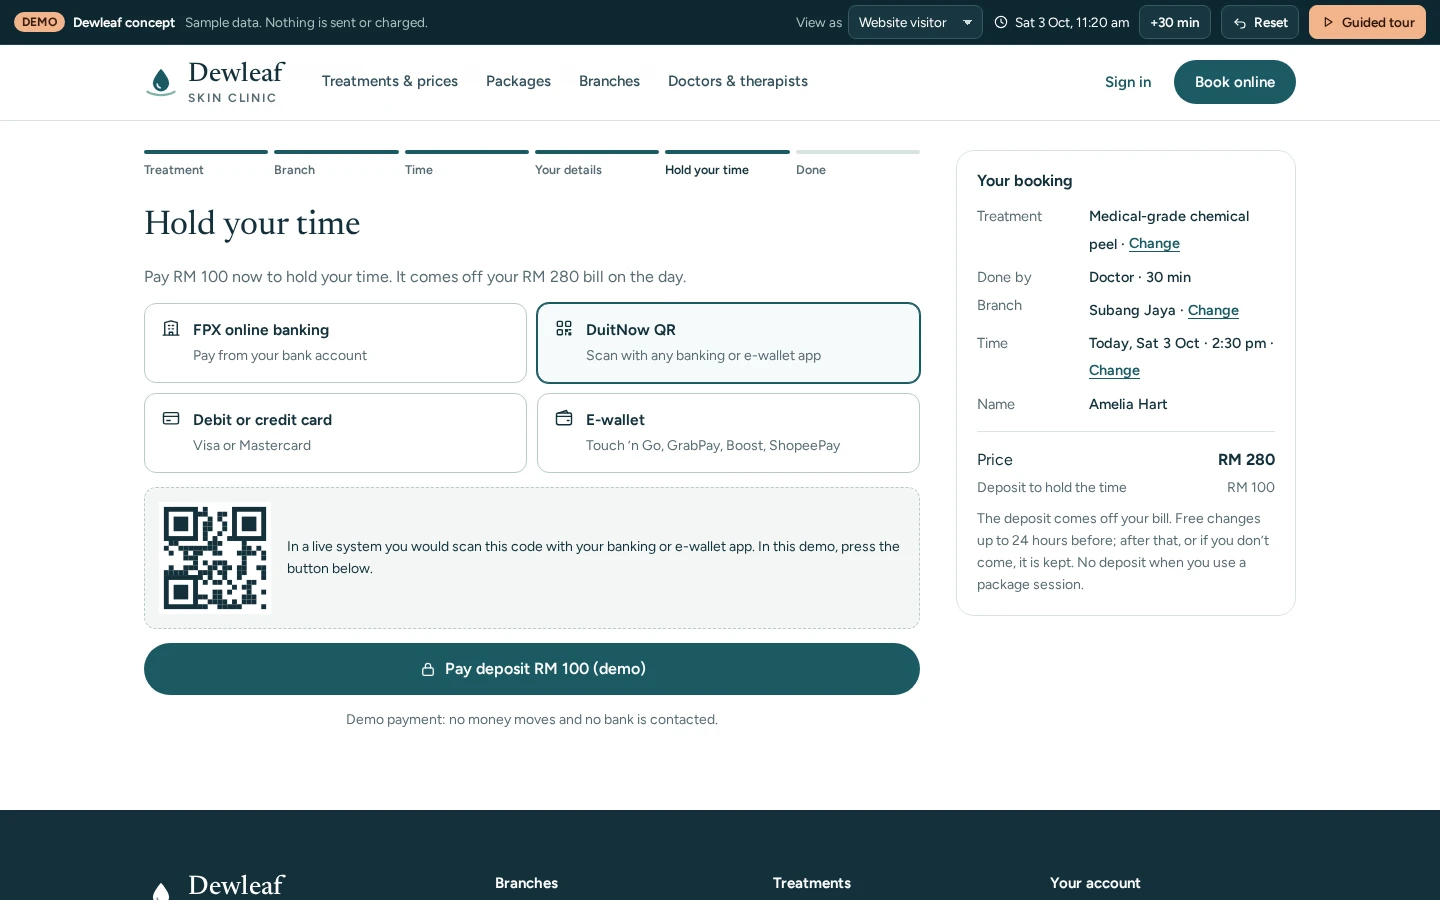Start the Guided tour
1440x900 pixels.
point(1367,22)
